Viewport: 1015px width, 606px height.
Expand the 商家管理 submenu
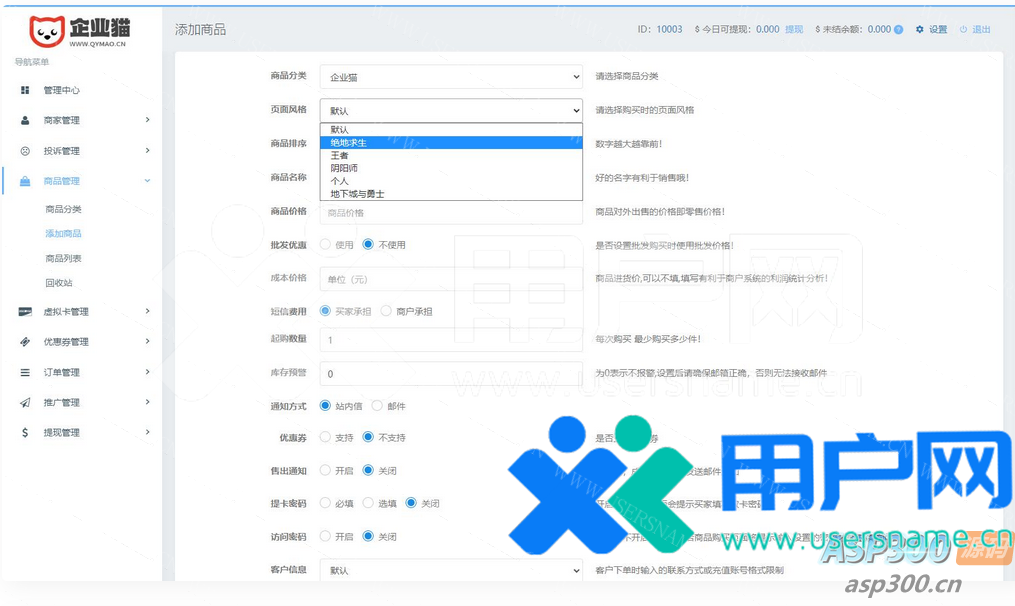[x=148, y=120]
